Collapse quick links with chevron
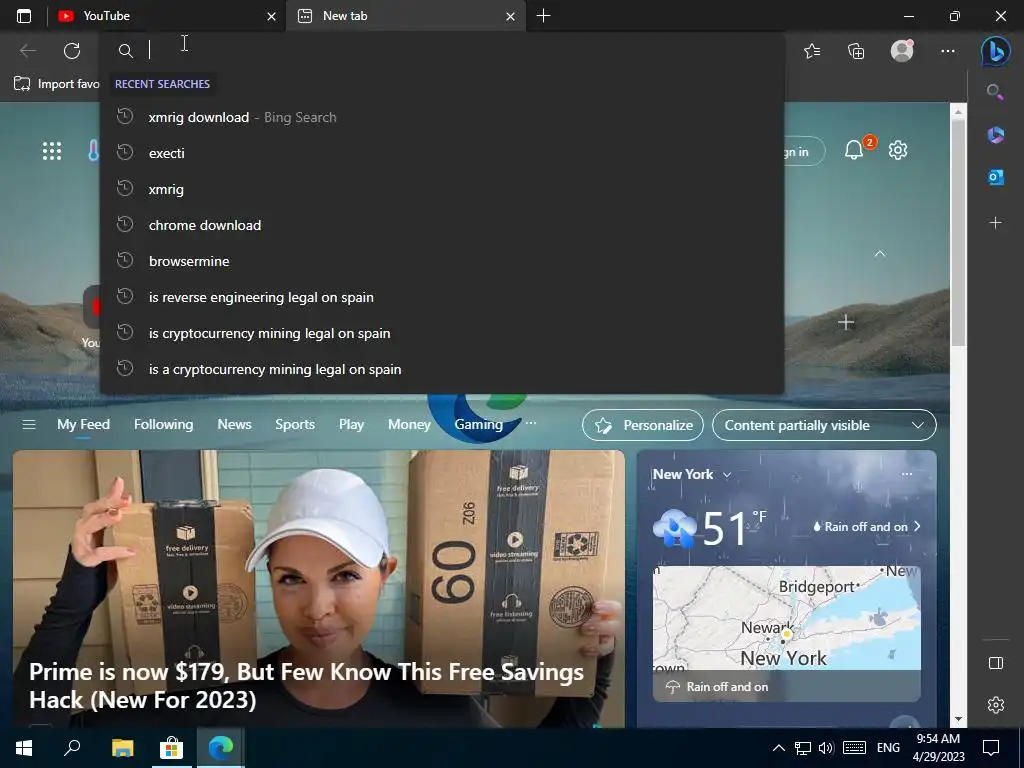This screenshot has width=1024, height=768. tap(880, 253)
